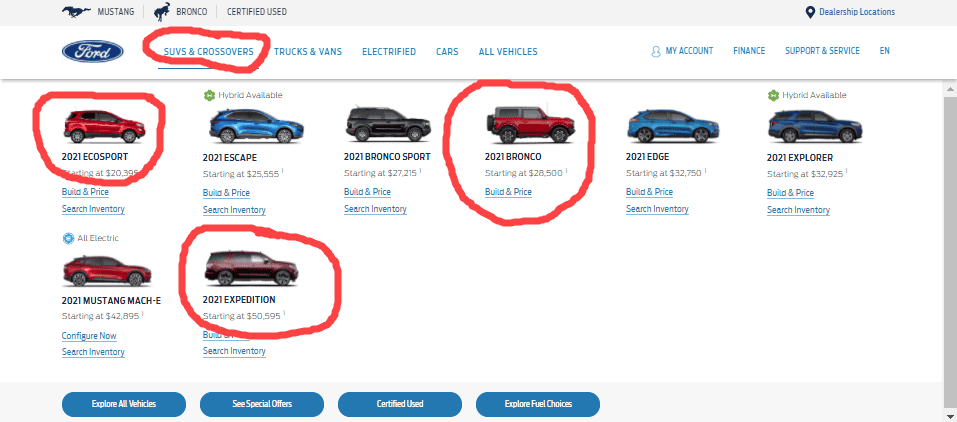Click the All Electric blue badge icon
This screenshot has height=422, width=957.
point(68,238)
